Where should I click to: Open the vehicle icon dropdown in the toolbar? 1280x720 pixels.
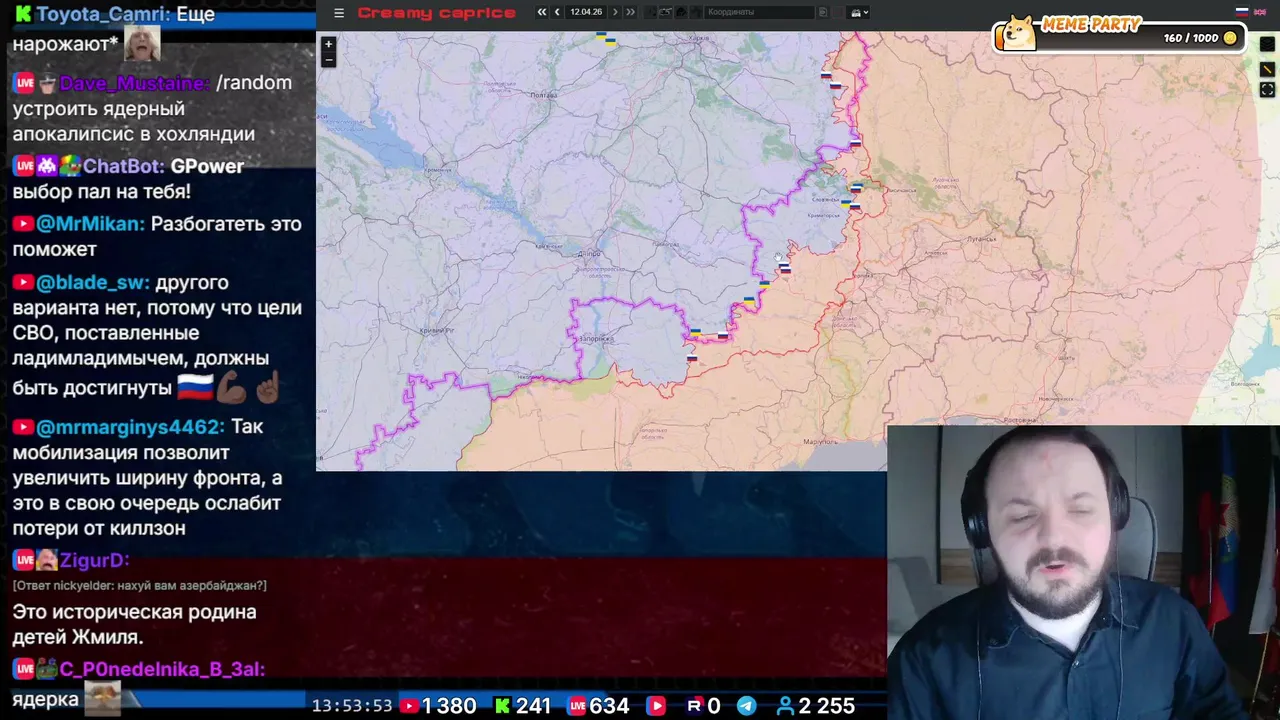pos(859,12)
